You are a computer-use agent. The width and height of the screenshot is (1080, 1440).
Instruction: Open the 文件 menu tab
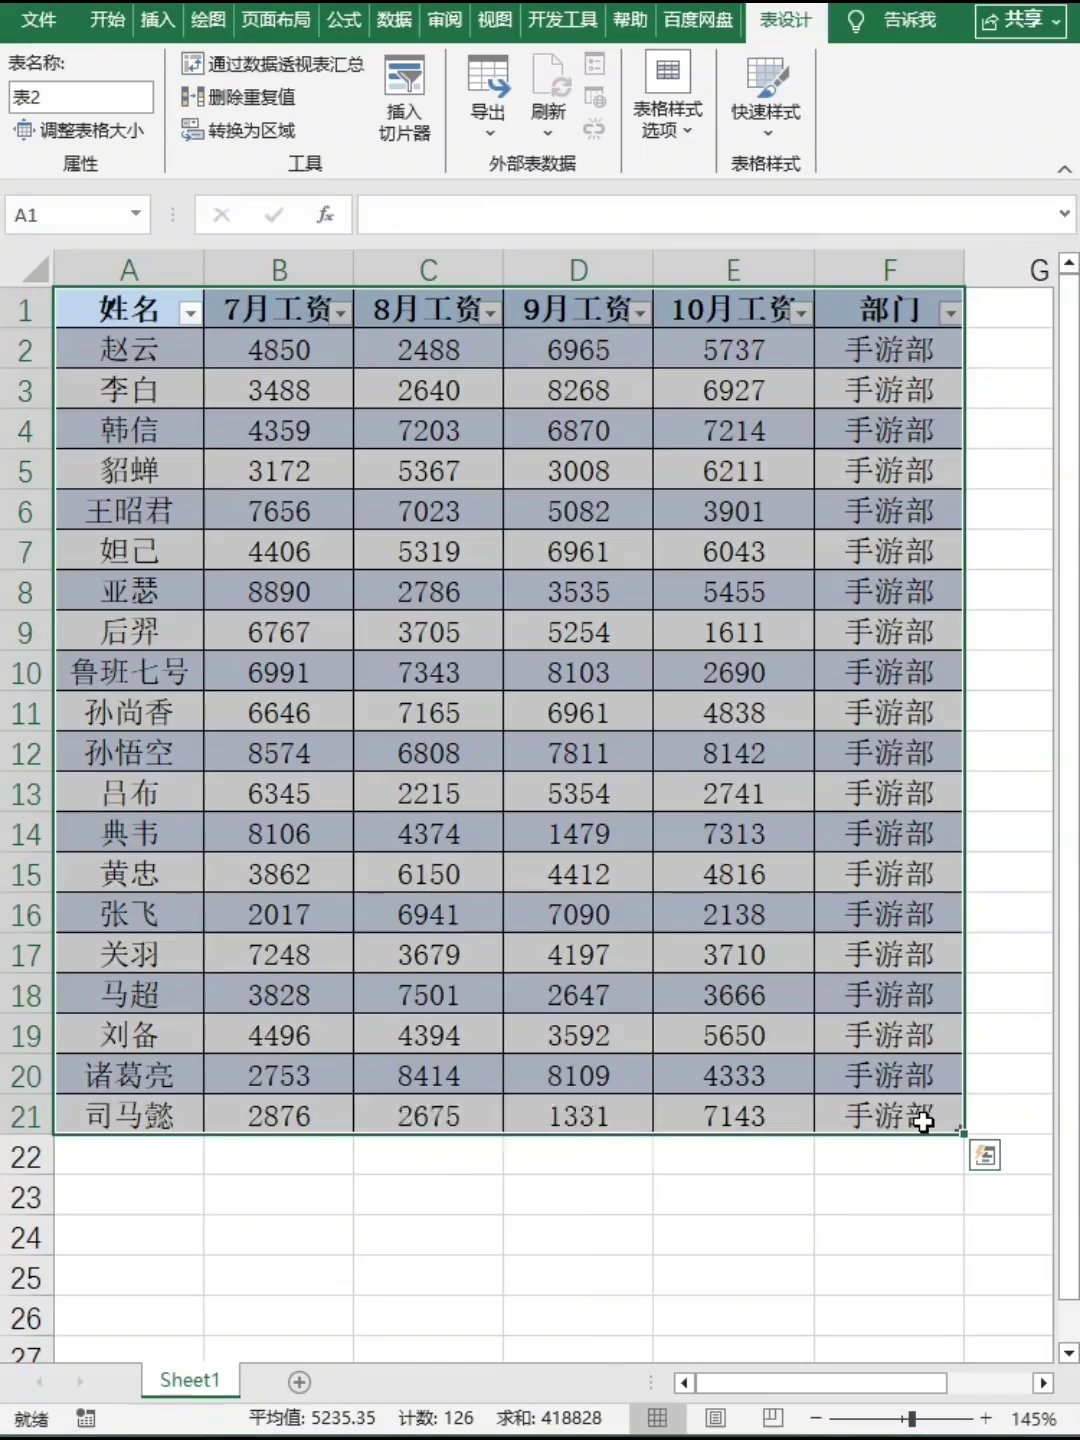(39, 20)
